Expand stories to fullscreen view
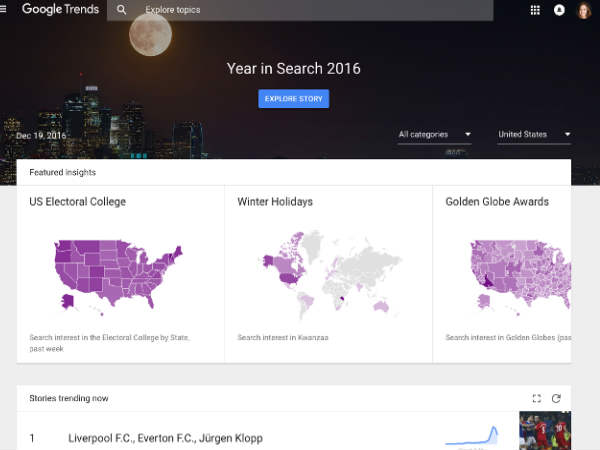The image size is (600, 450). pyautogui.click(x=536, y=398)
